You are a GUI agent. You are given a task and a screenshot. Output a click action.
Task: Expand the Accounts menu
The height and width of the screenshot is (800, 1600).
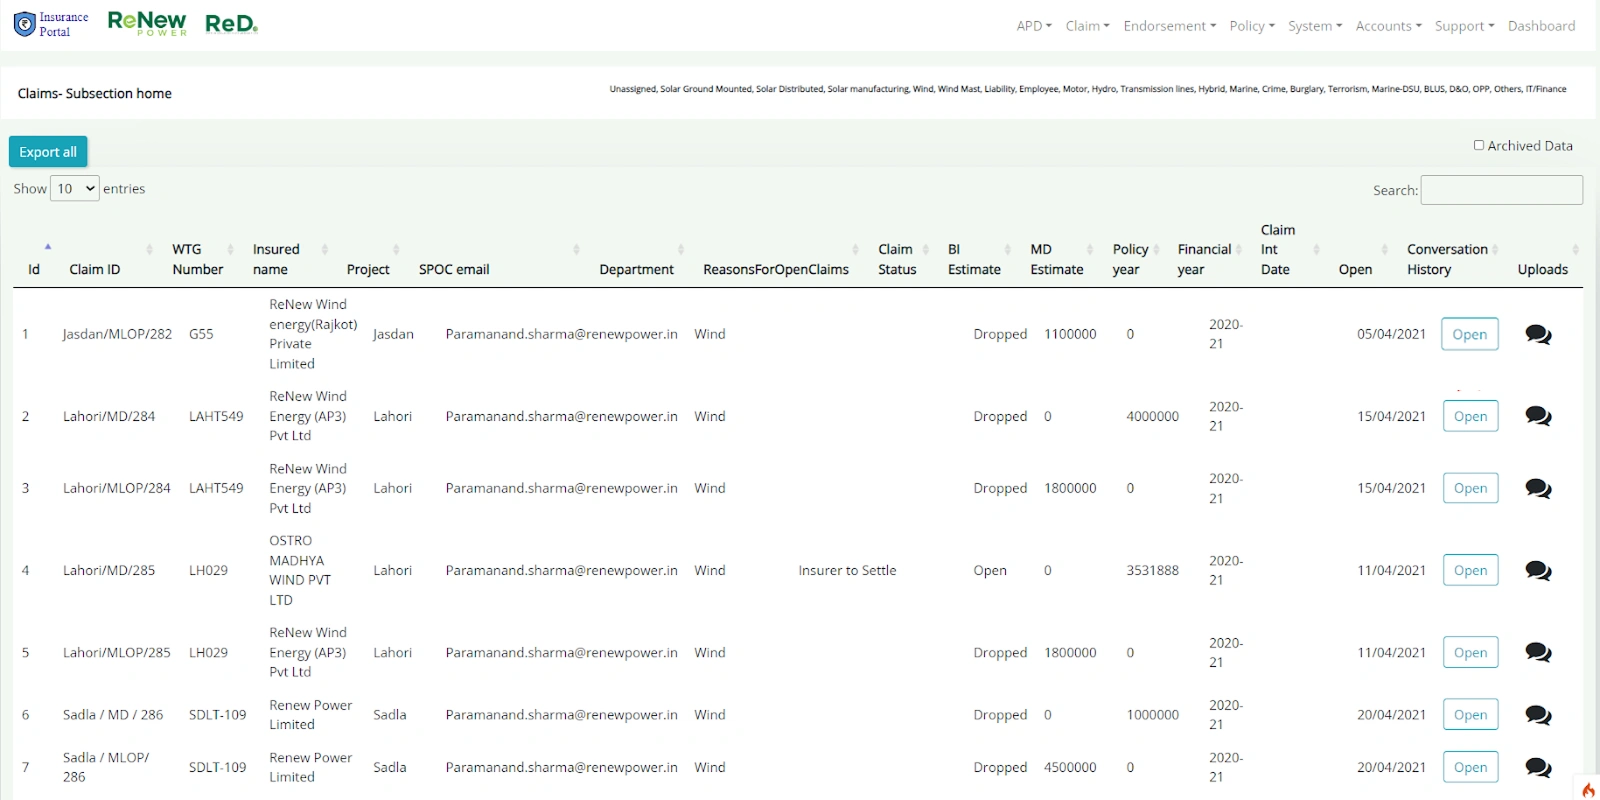tap(1388, 26)
